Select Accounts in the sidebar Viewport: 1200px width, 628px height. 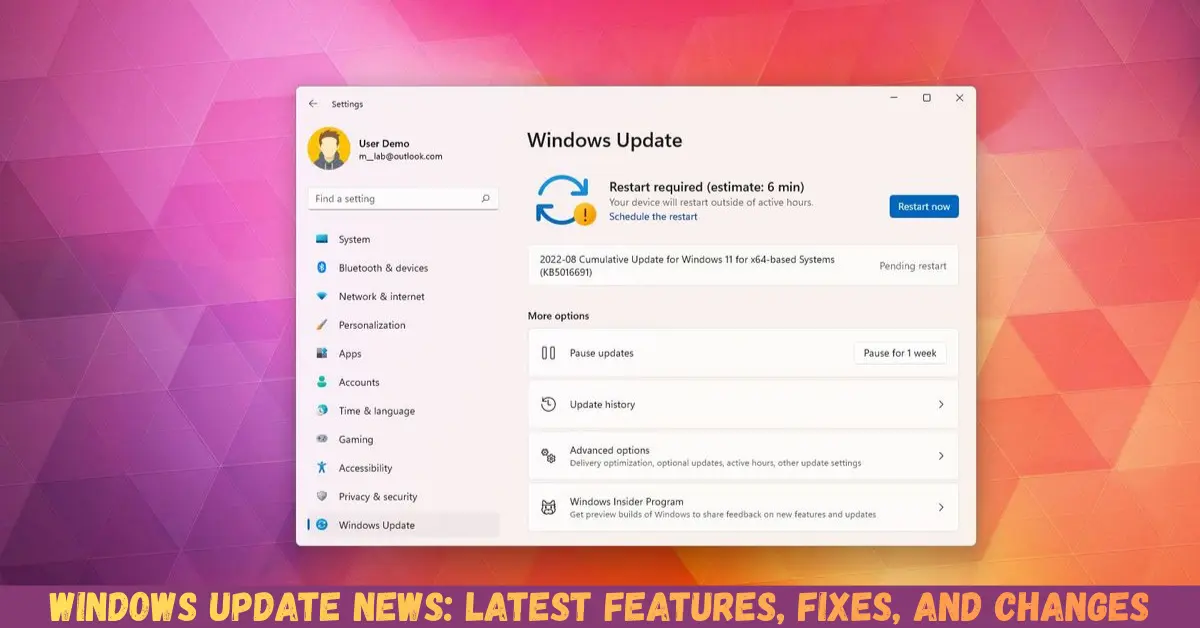click(403, 382)
